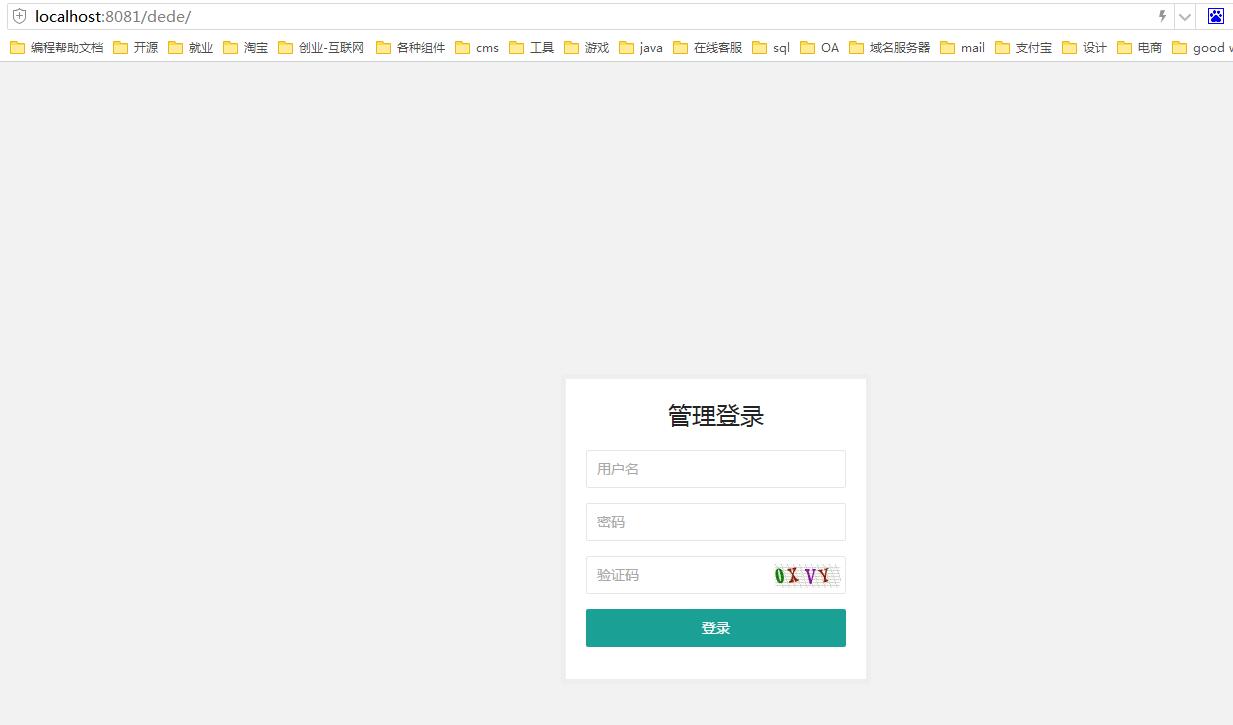Click the 用户名 username field

coord(715,468)
